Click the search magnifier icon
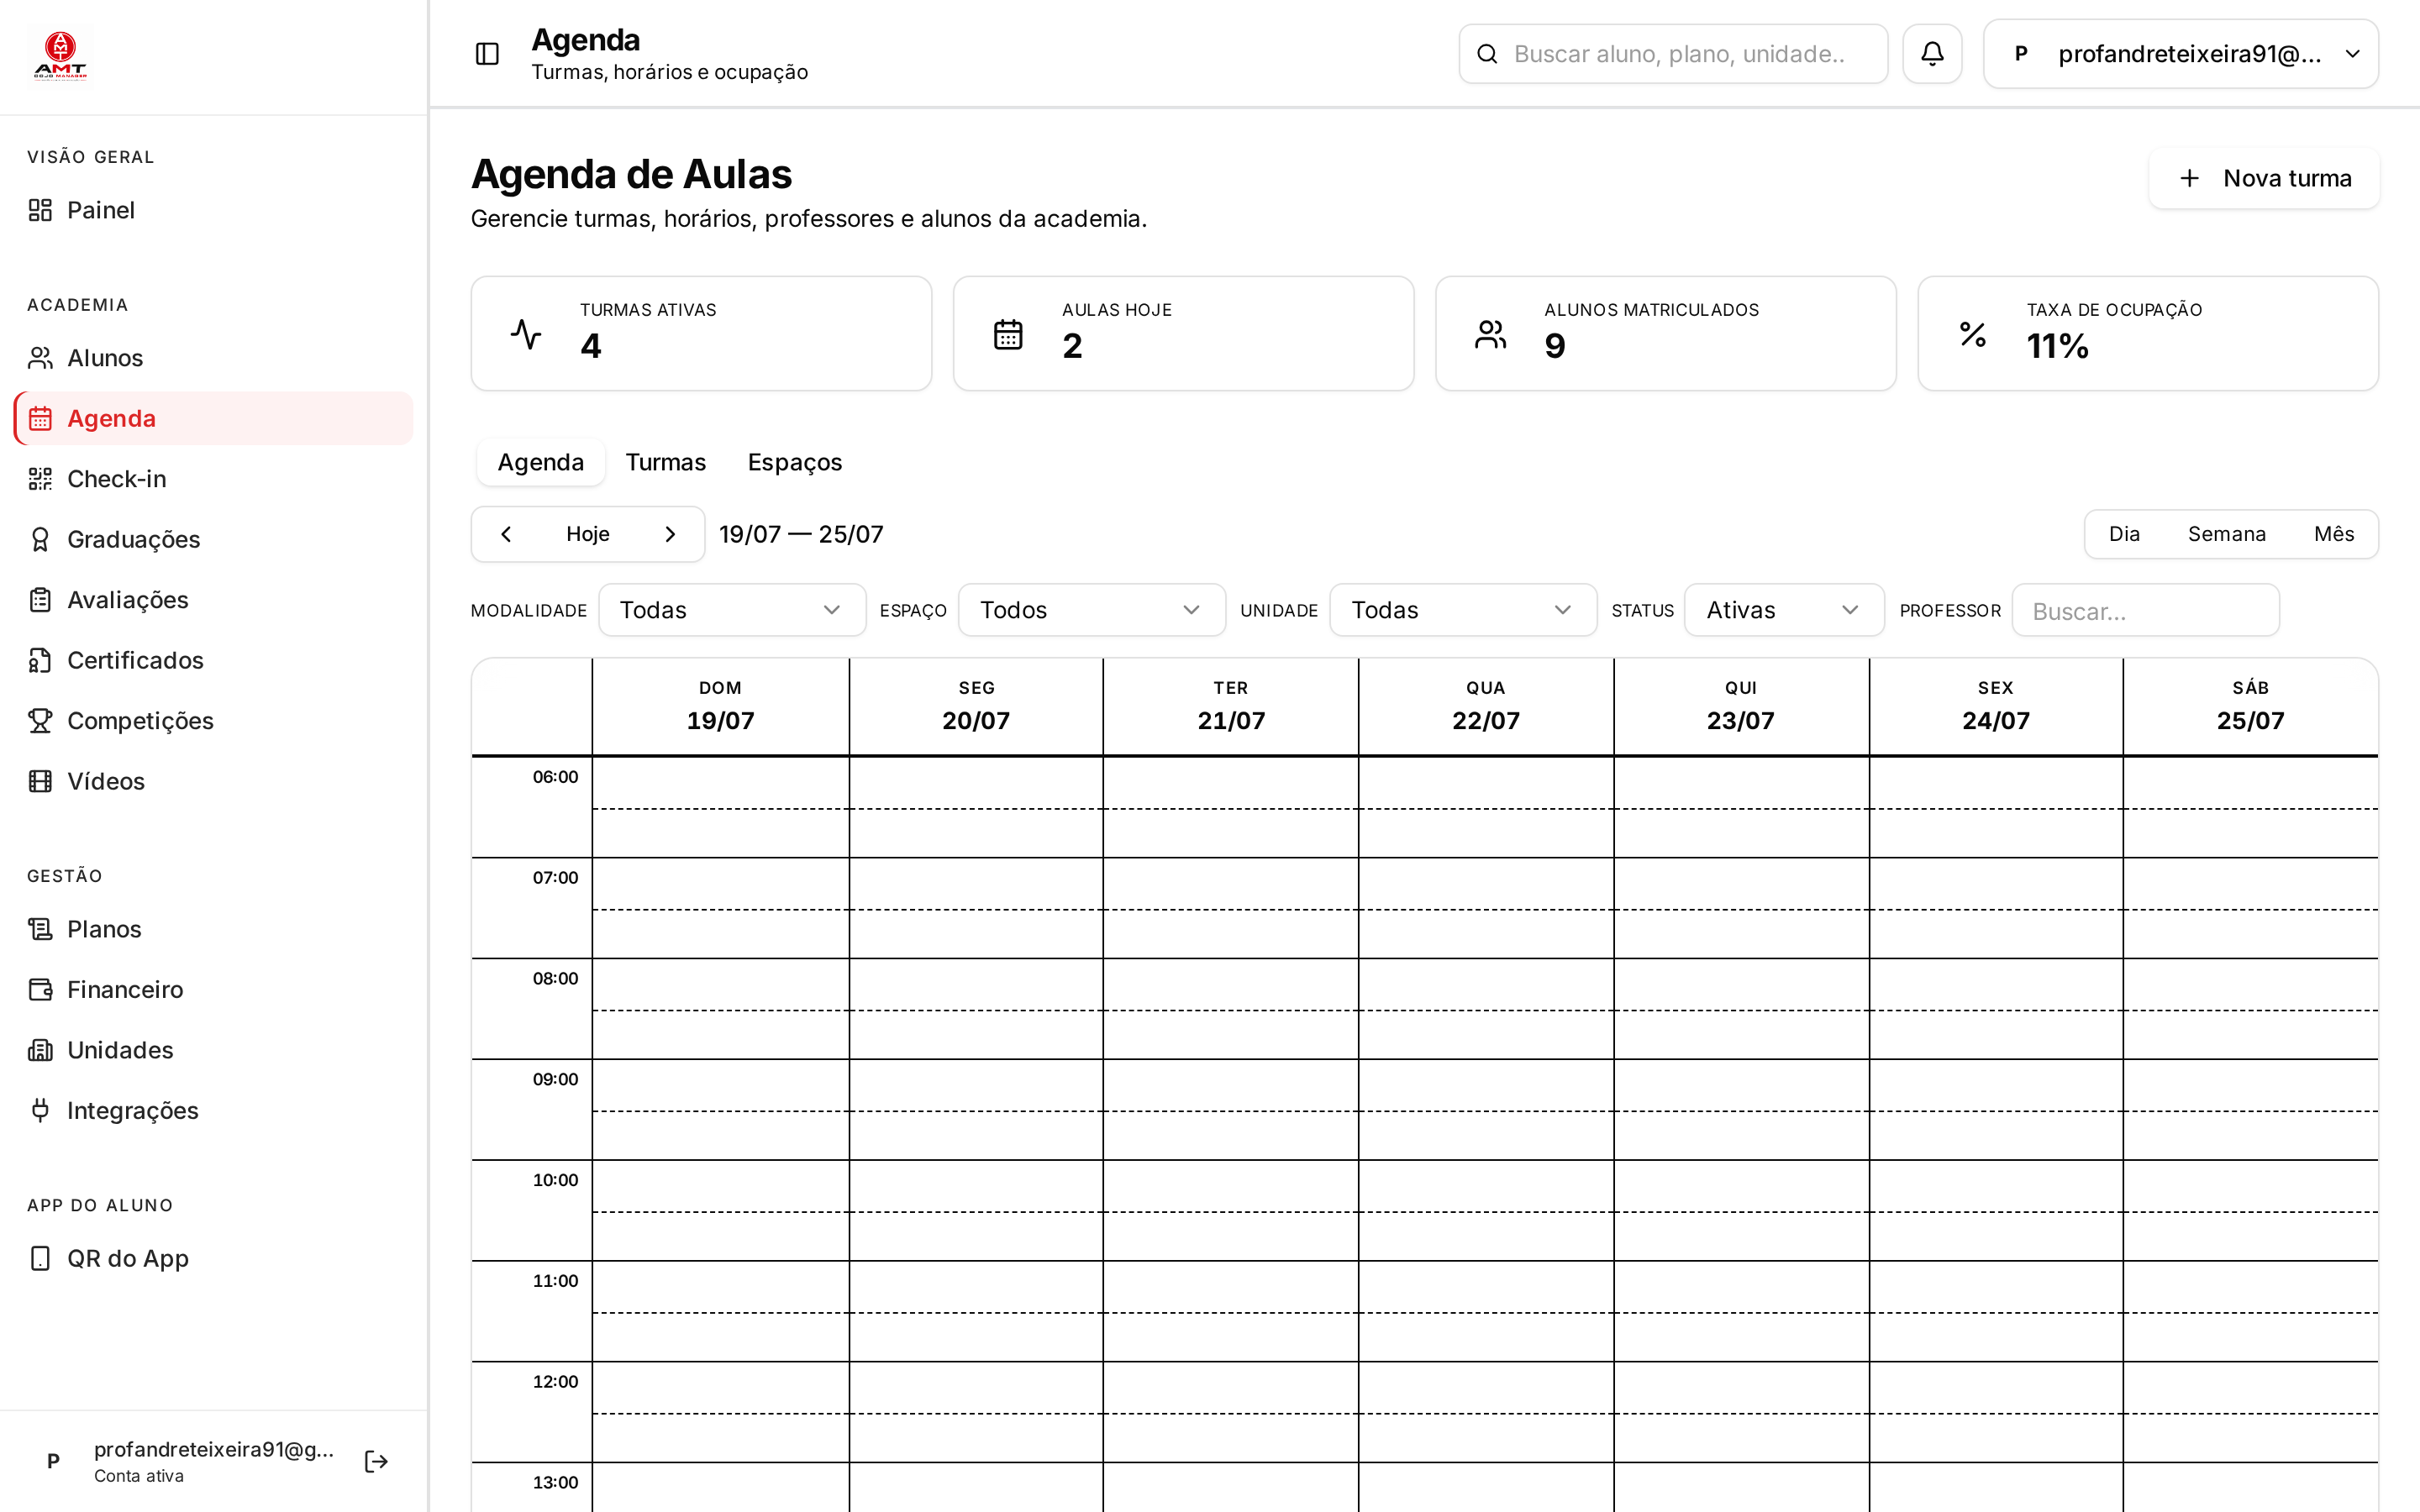The width and height of the screenshot is (2420, 1512). [x=1487, y=54]
